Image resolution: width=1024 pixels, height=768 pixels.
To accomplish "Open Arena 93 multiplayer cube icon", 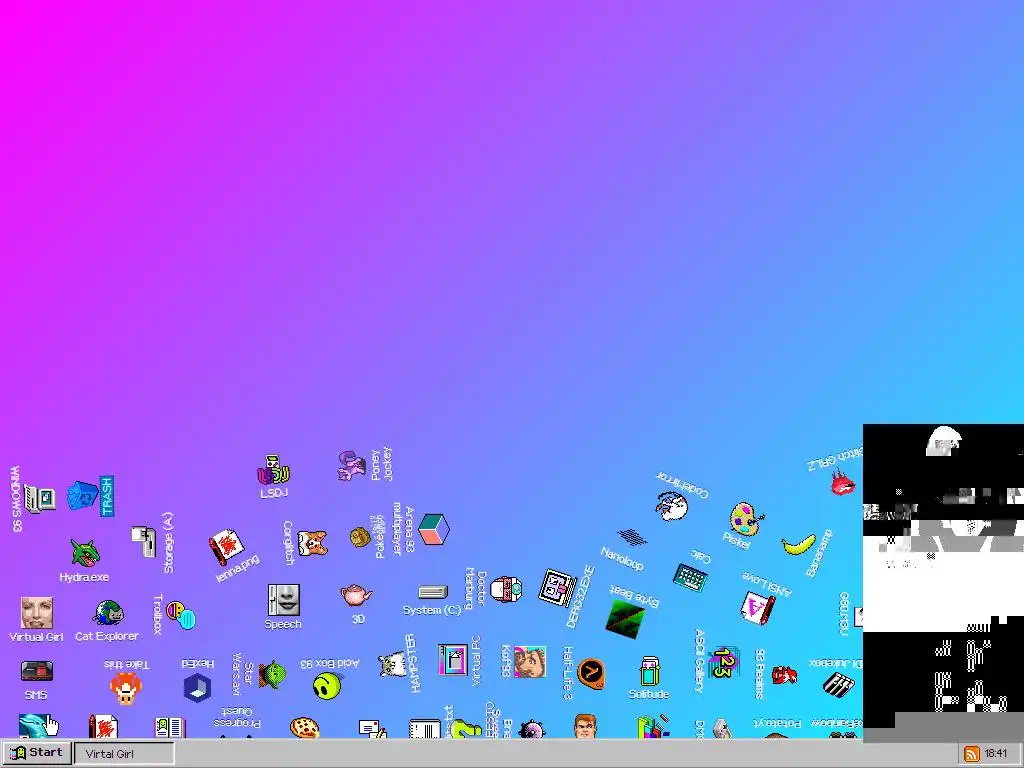I will [x=434, y=529].
